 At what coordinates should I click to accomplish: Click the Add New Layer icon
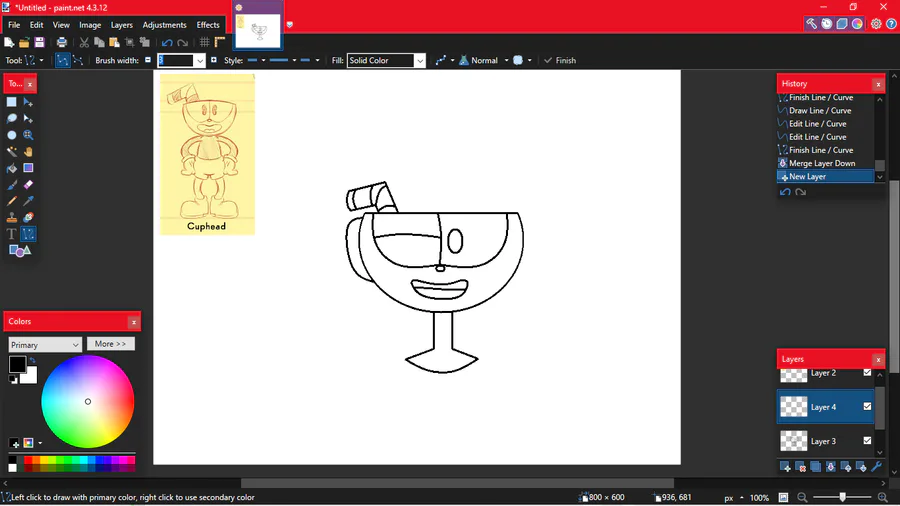pyautogui.click(x=785, y=468)
